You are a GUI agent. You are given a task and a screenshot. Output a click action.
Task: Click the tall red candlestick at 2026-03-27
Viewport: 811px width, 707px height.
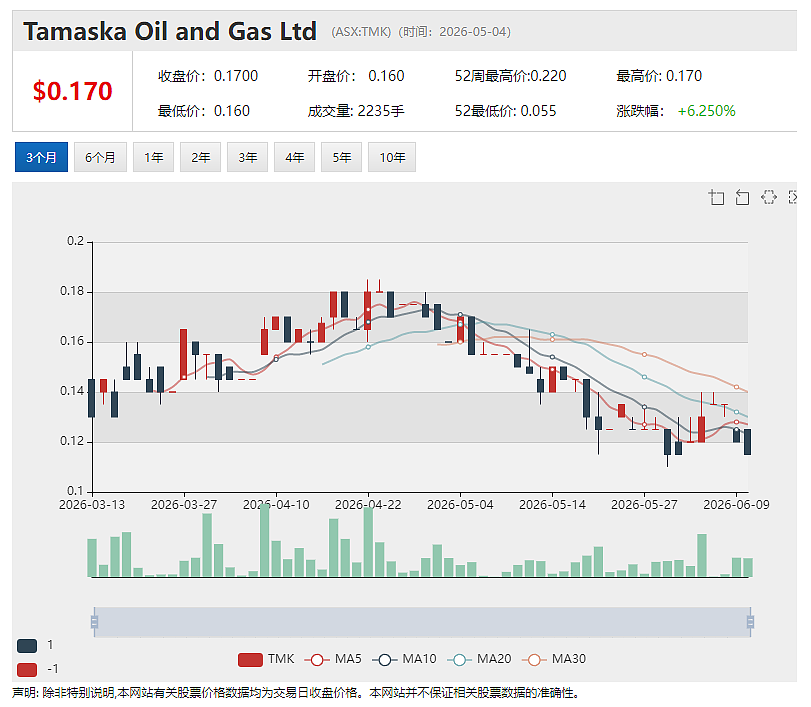(184, 354)
